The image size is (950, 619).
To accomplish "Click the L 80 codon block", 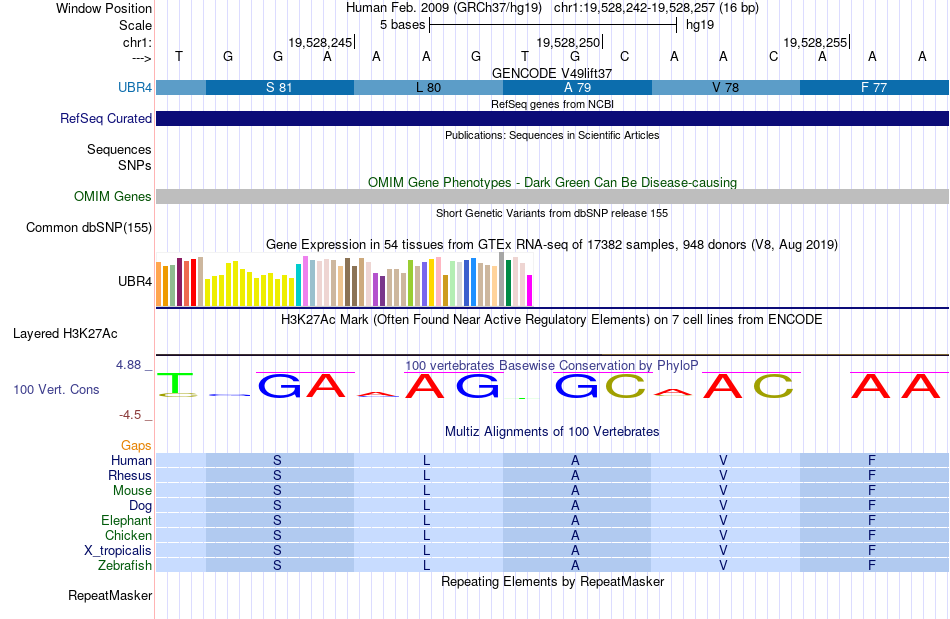I will pos(428,87).
